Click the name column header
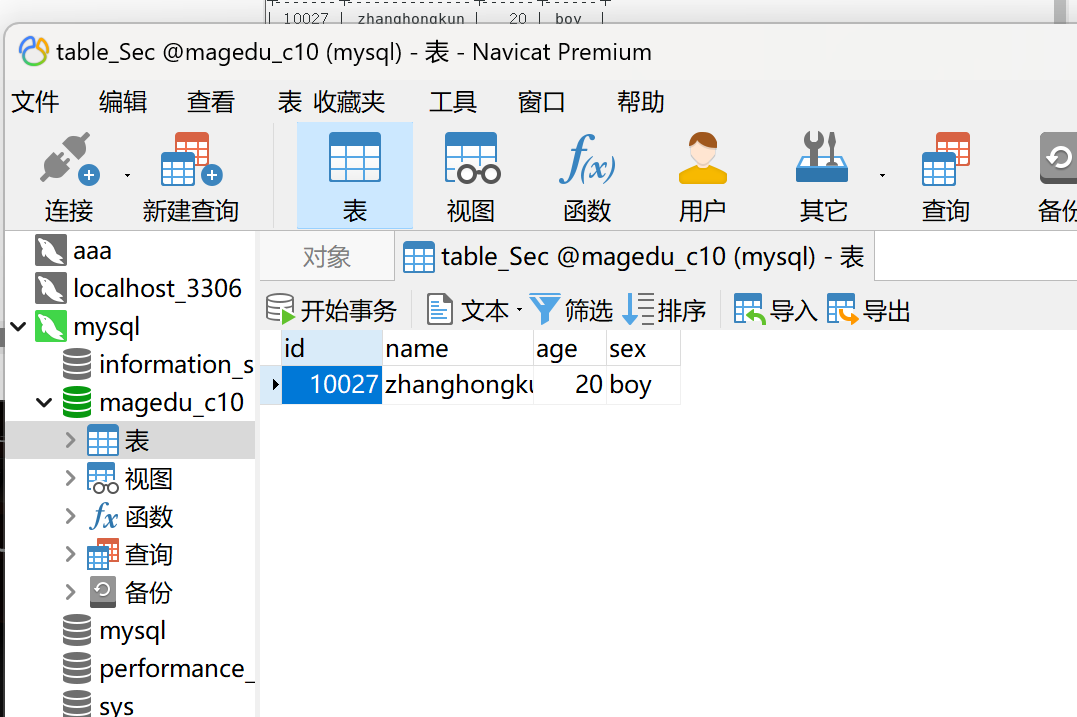 click(457, 348)
